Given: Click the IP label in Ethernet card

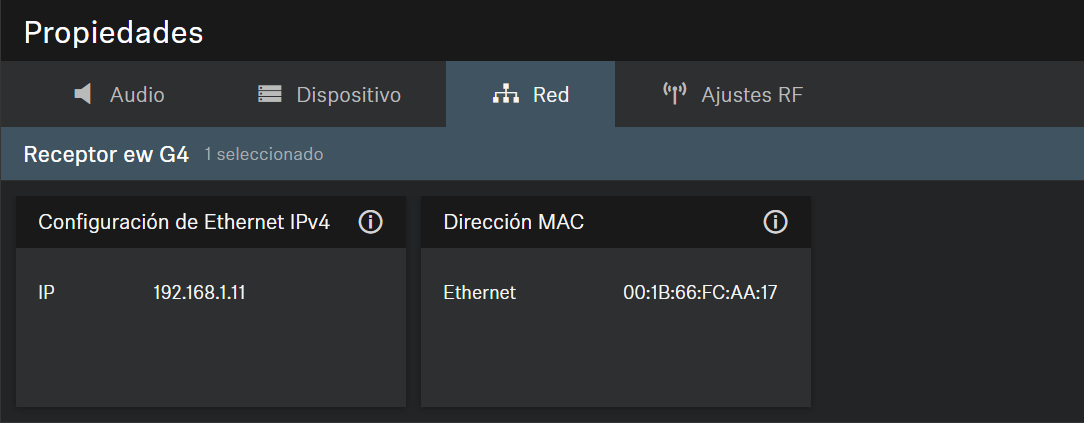Looking at the screenshot, I should (46, 293).
